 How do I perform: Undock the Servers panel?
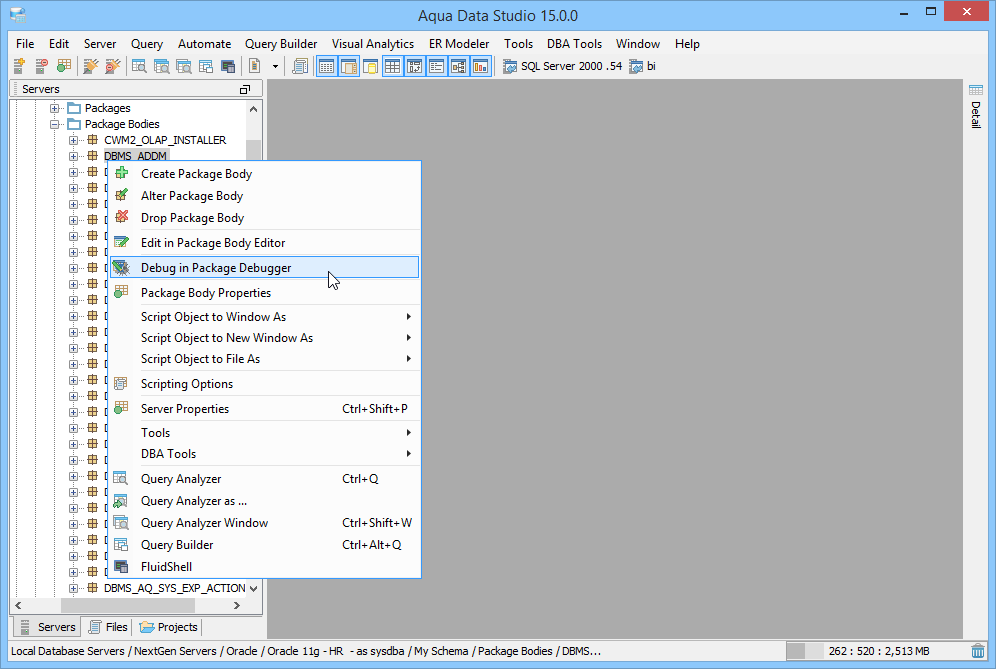(x=245, y=90)
